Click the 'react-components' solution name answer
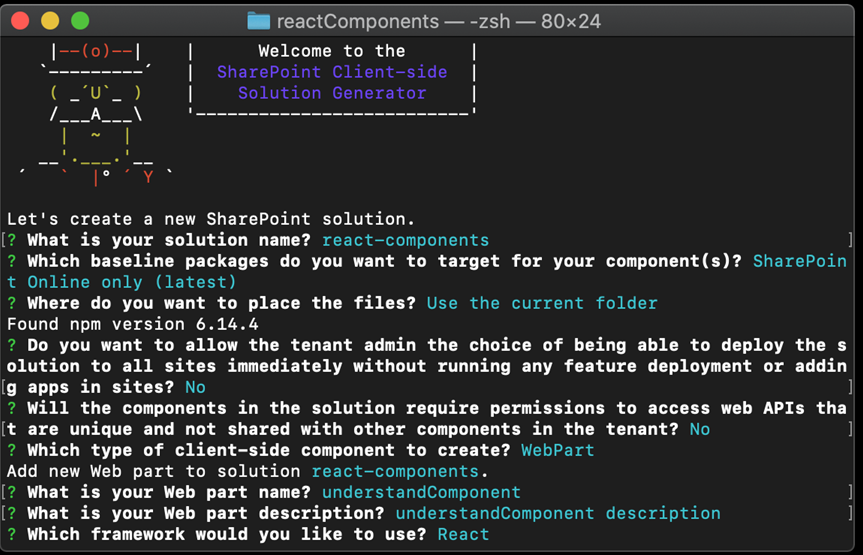 (406, 241)
